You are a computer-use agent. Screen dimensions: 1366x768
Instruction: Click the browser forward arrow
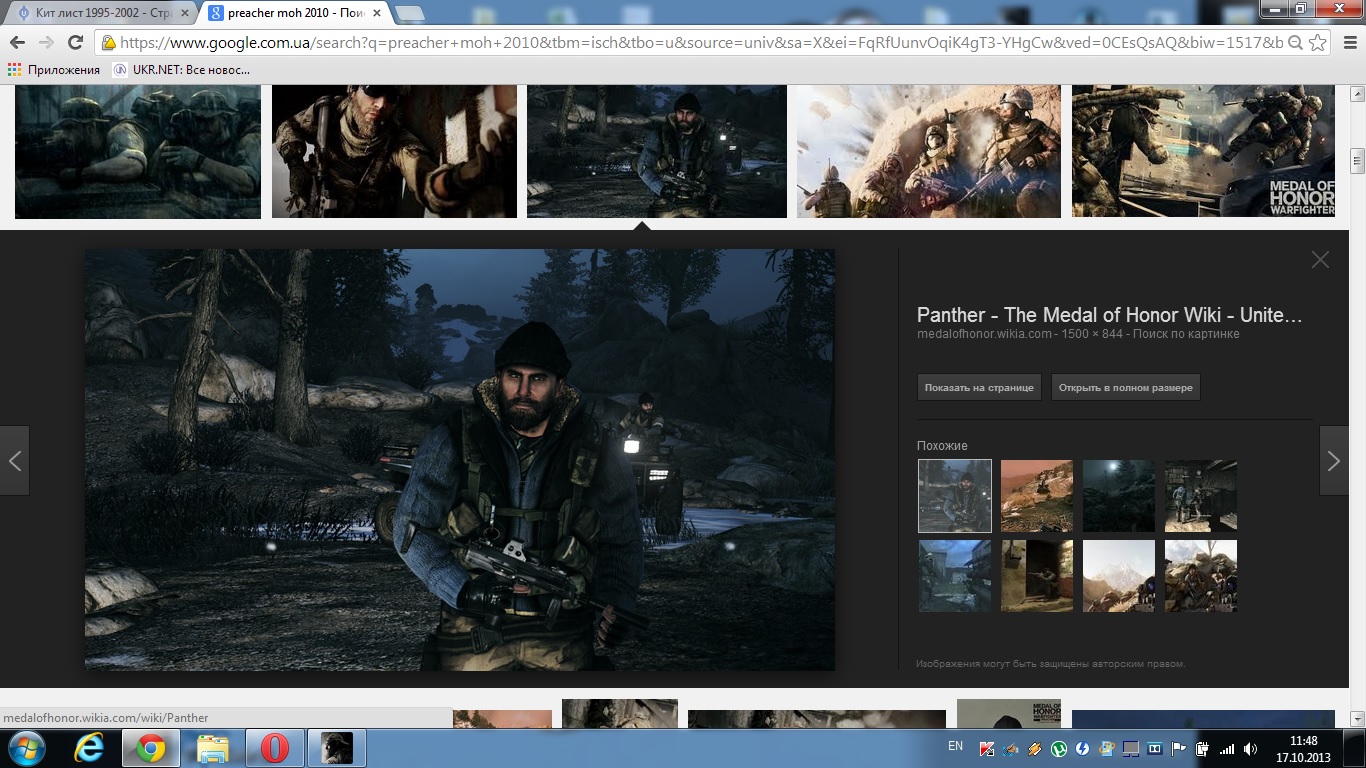click(46, 42)
